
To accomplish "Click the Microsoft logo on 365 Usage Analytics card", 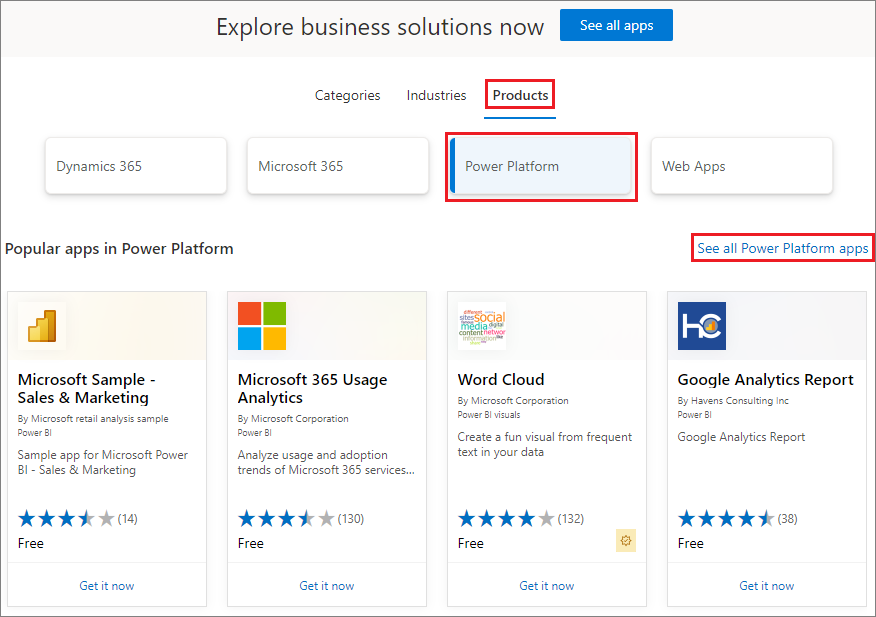I will click(262, 326).
